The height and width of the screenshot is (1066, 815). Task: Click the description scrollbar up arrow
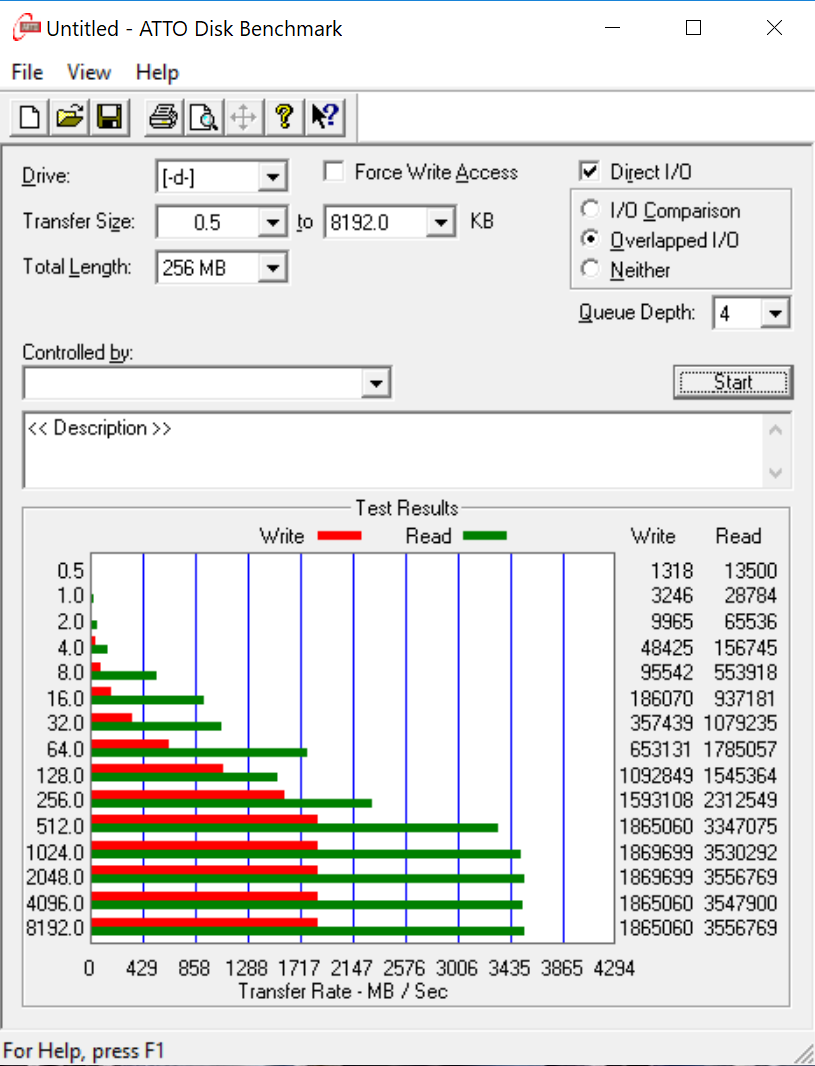click(776, 430)
